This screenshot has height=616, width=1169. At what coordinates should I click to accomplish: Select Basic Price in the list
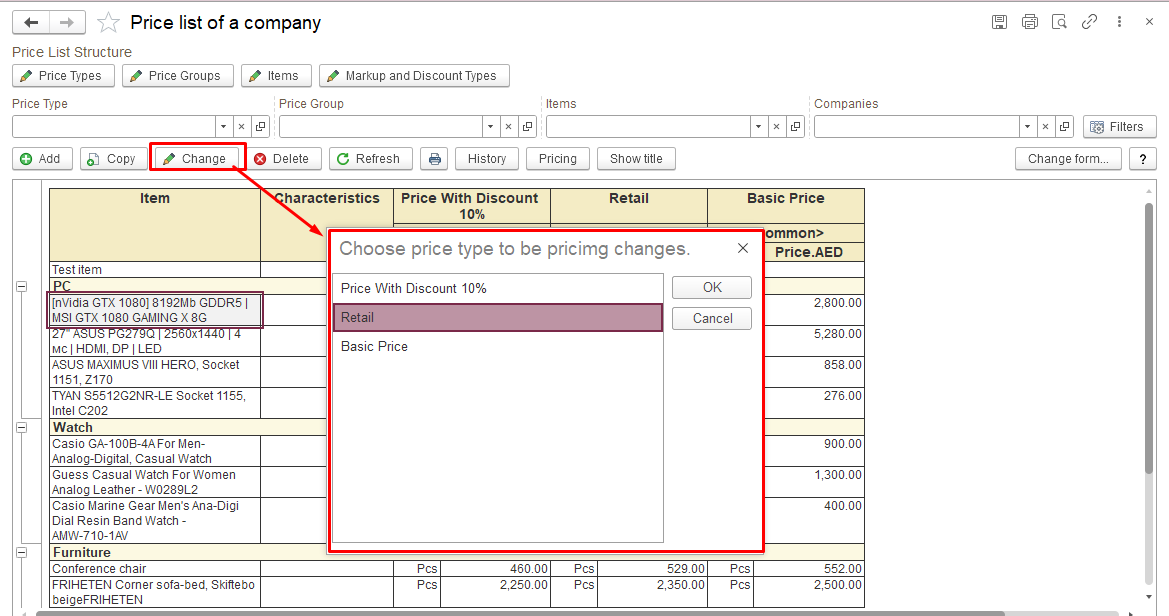497,347
